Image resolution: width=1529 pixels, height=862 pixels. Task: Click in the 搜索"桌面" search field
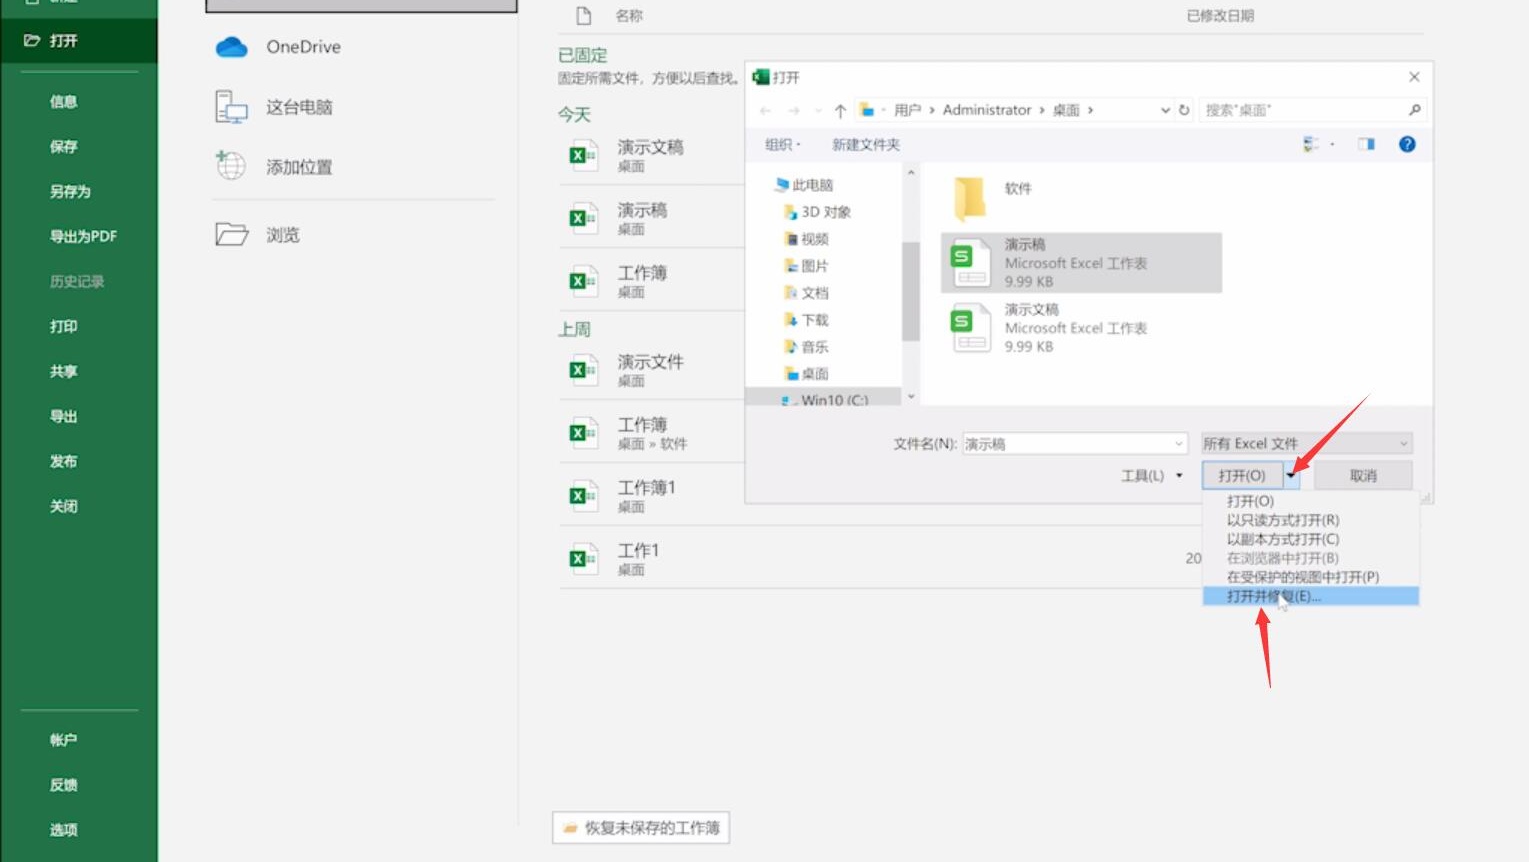[x=1300, y=110]
